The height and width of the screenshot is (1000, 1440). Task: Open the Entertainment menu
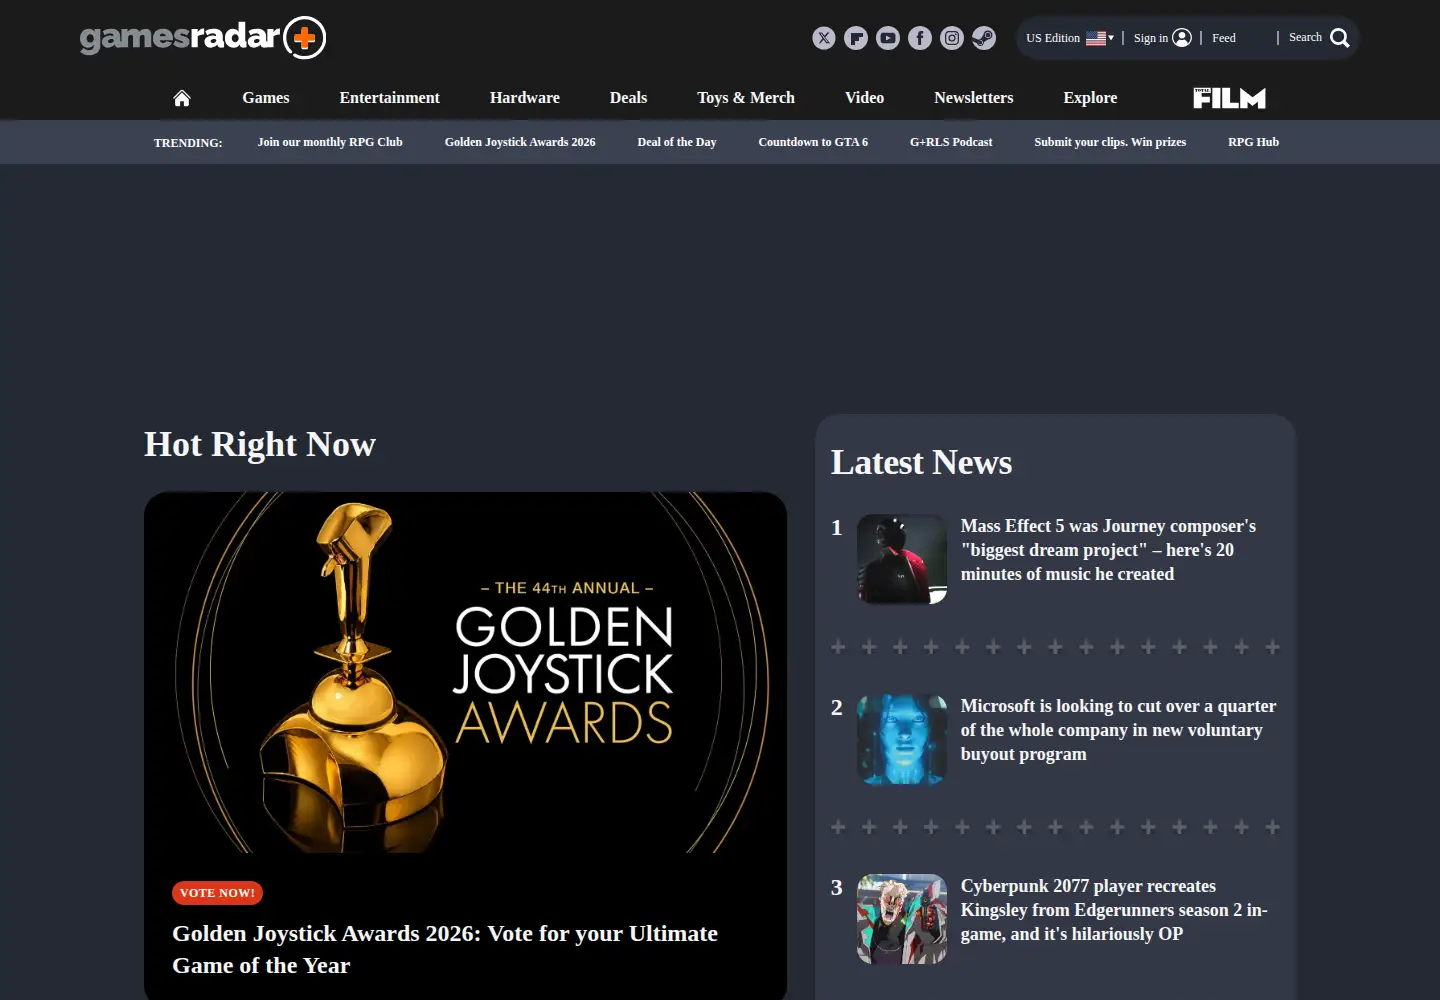[390, 98]
